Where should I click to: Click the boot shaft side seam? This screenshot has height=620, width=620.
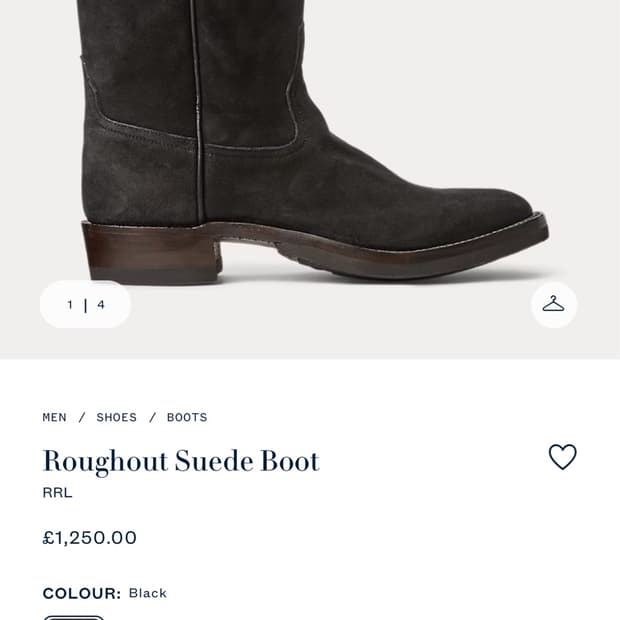198,111
